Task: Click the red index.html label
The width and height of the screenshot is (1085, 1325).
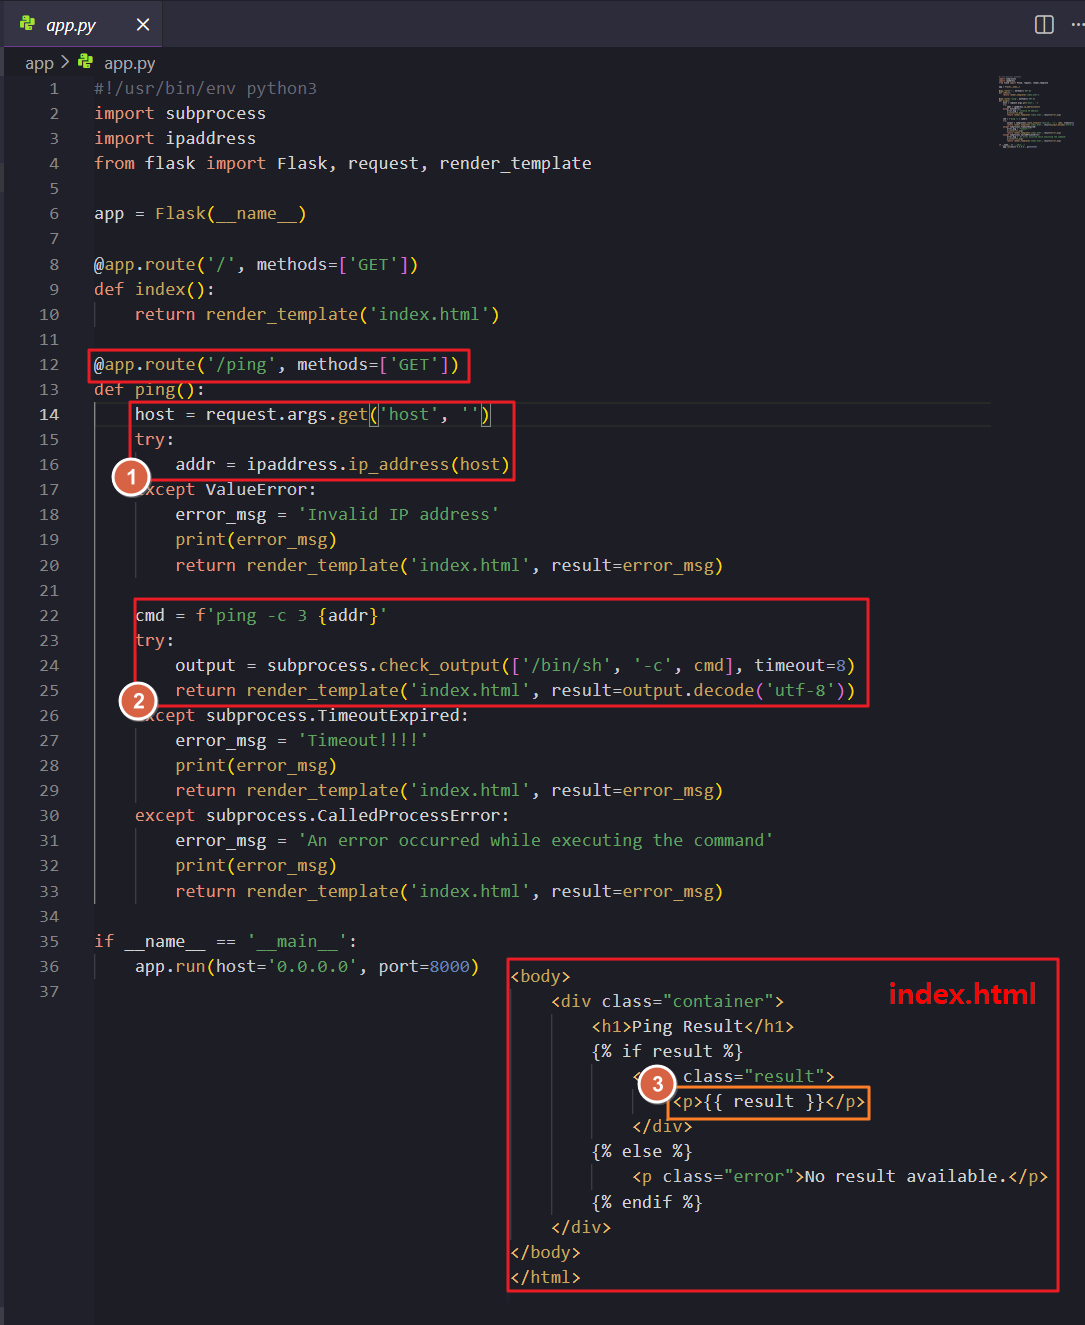Action: (x=962, y=993)
